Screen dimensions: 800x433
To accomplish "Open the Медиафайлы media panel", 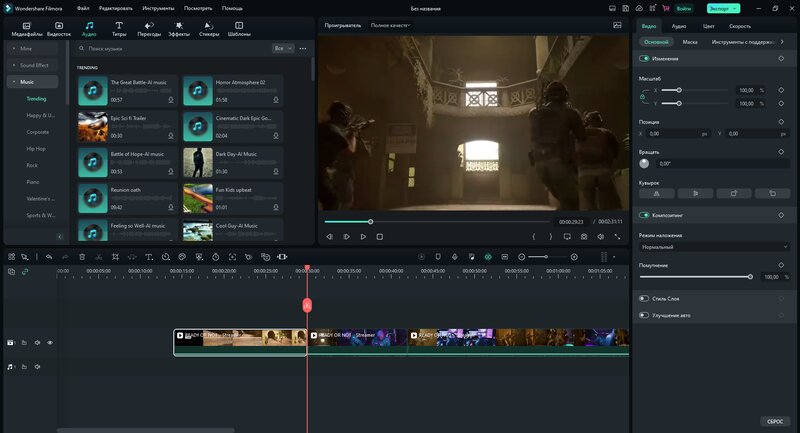I will click(27, 29).
